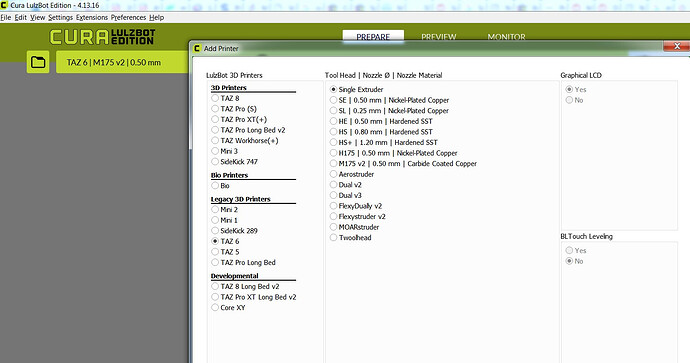Open the folder icon to load a file
690x363 pixels.
point(38,62)
